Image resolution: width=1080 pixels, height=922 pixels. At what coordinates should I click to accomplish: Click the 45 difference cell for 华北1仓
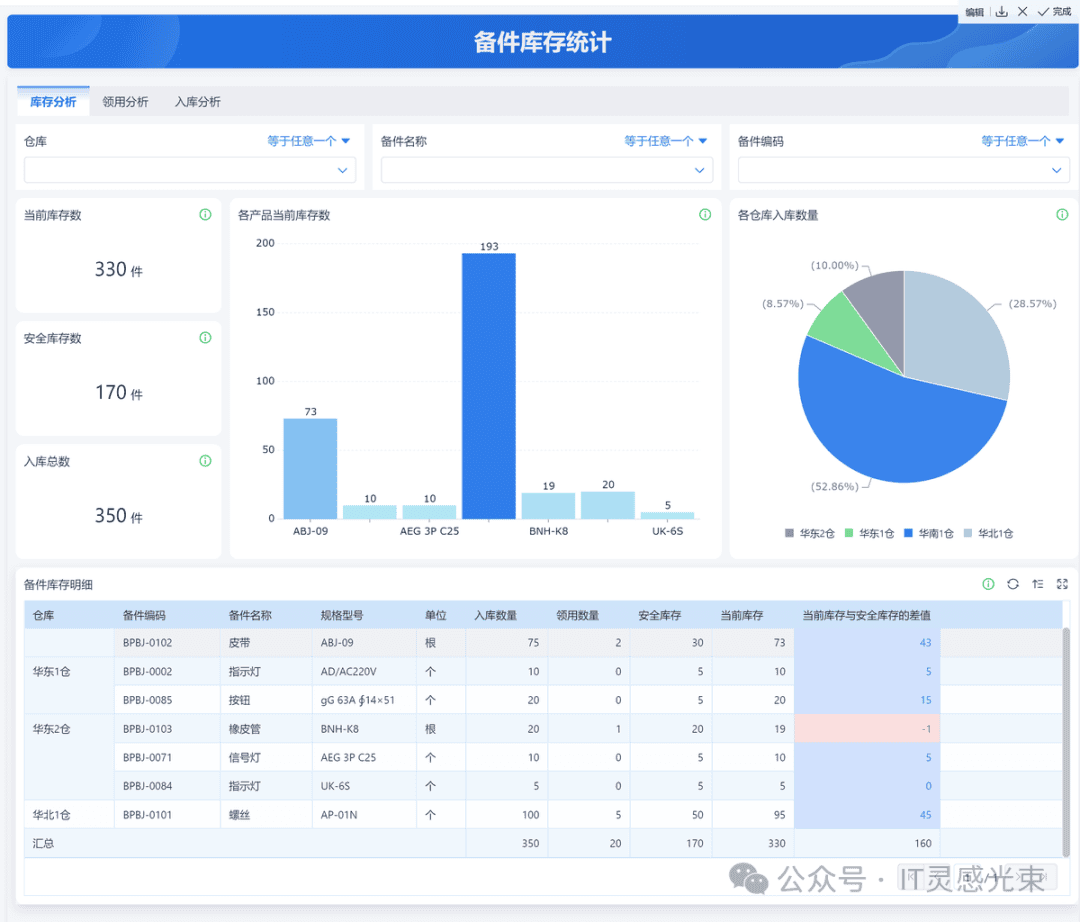click(867, 815)
